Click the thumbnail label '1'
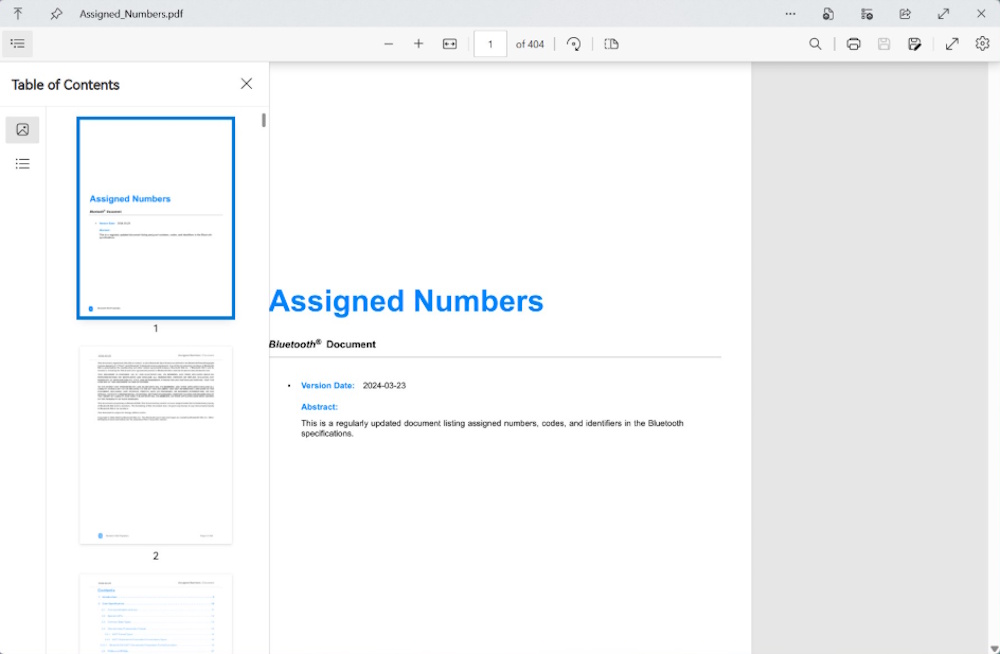The height and width of the screenshot is (654, 1000). click(x=156, y=328)
